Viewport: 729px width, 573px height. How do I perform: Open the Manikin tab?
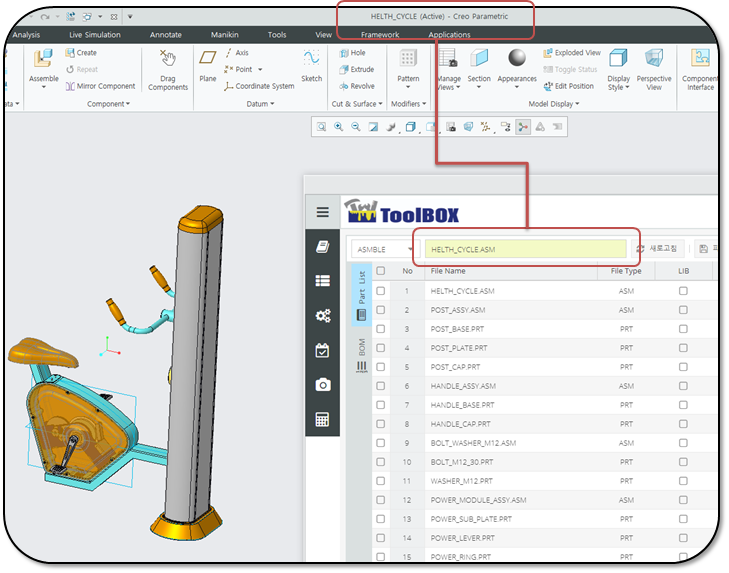225,35
